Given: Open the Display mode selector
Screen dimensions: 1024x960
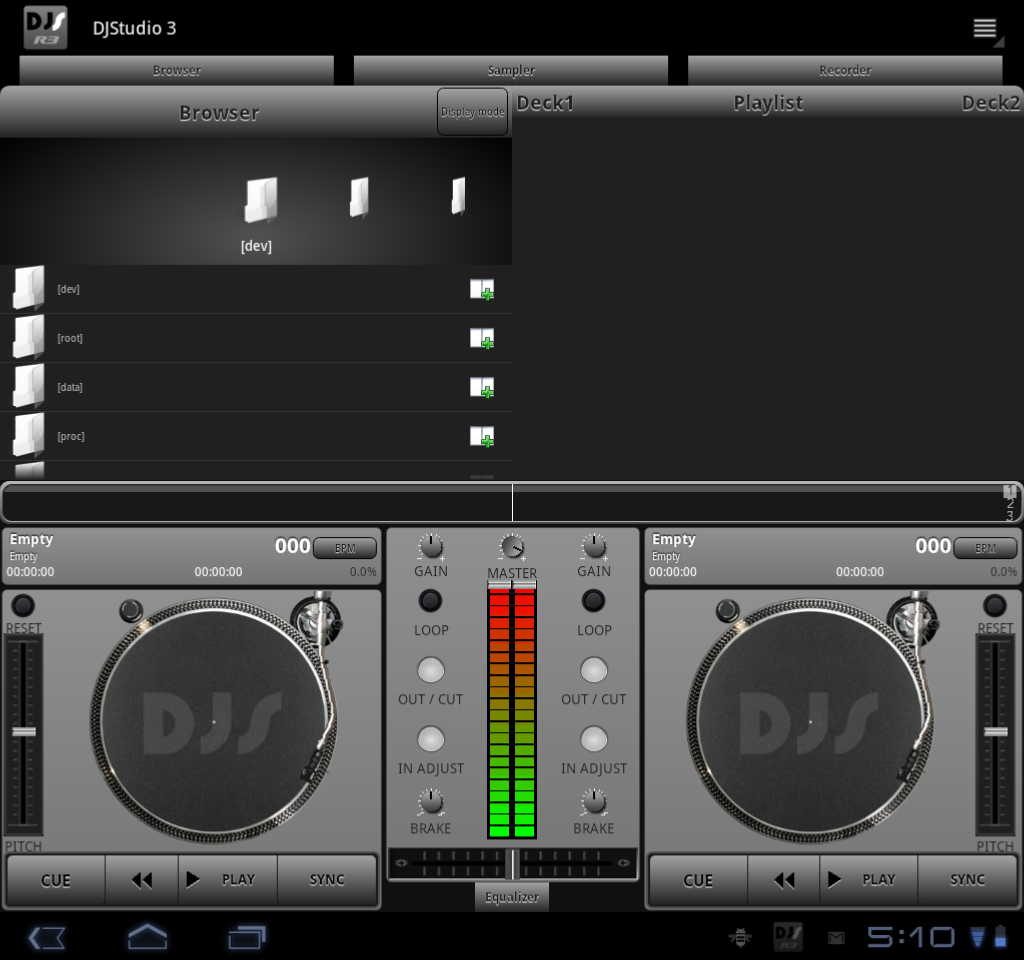Looking at the screenshot, I should click(472, 112).
